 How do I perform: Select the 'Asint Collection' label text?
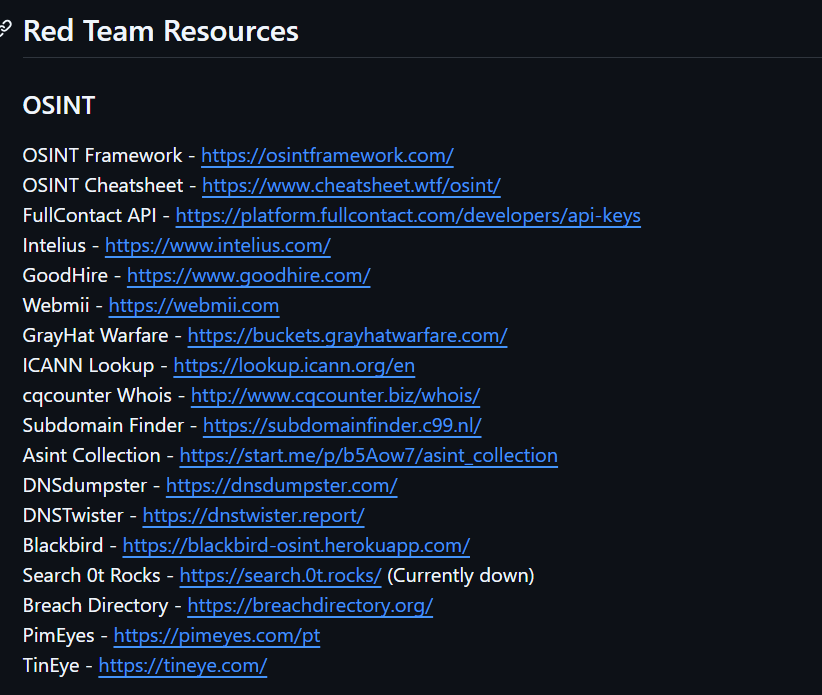tap(91, 455)
